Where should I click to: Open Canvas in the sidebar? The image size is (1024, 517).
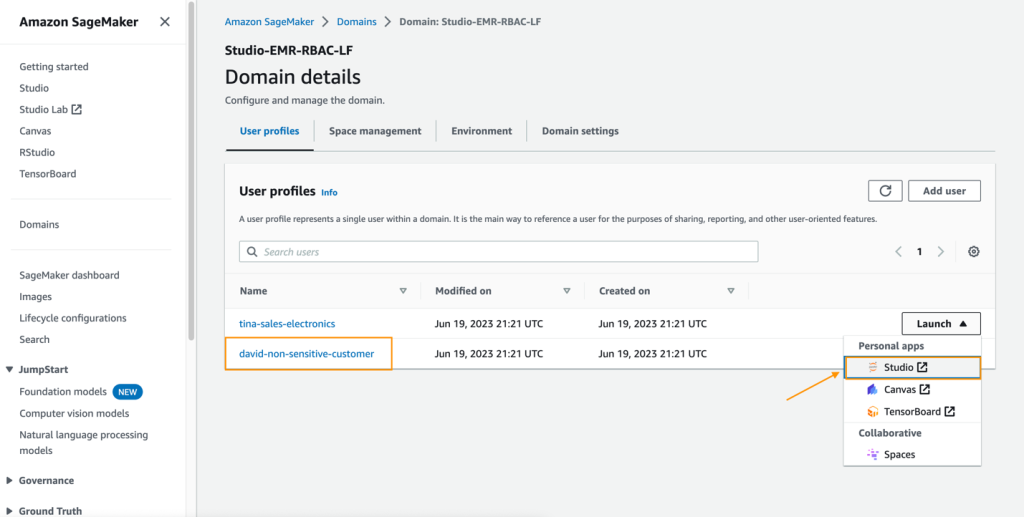[35, 131]
